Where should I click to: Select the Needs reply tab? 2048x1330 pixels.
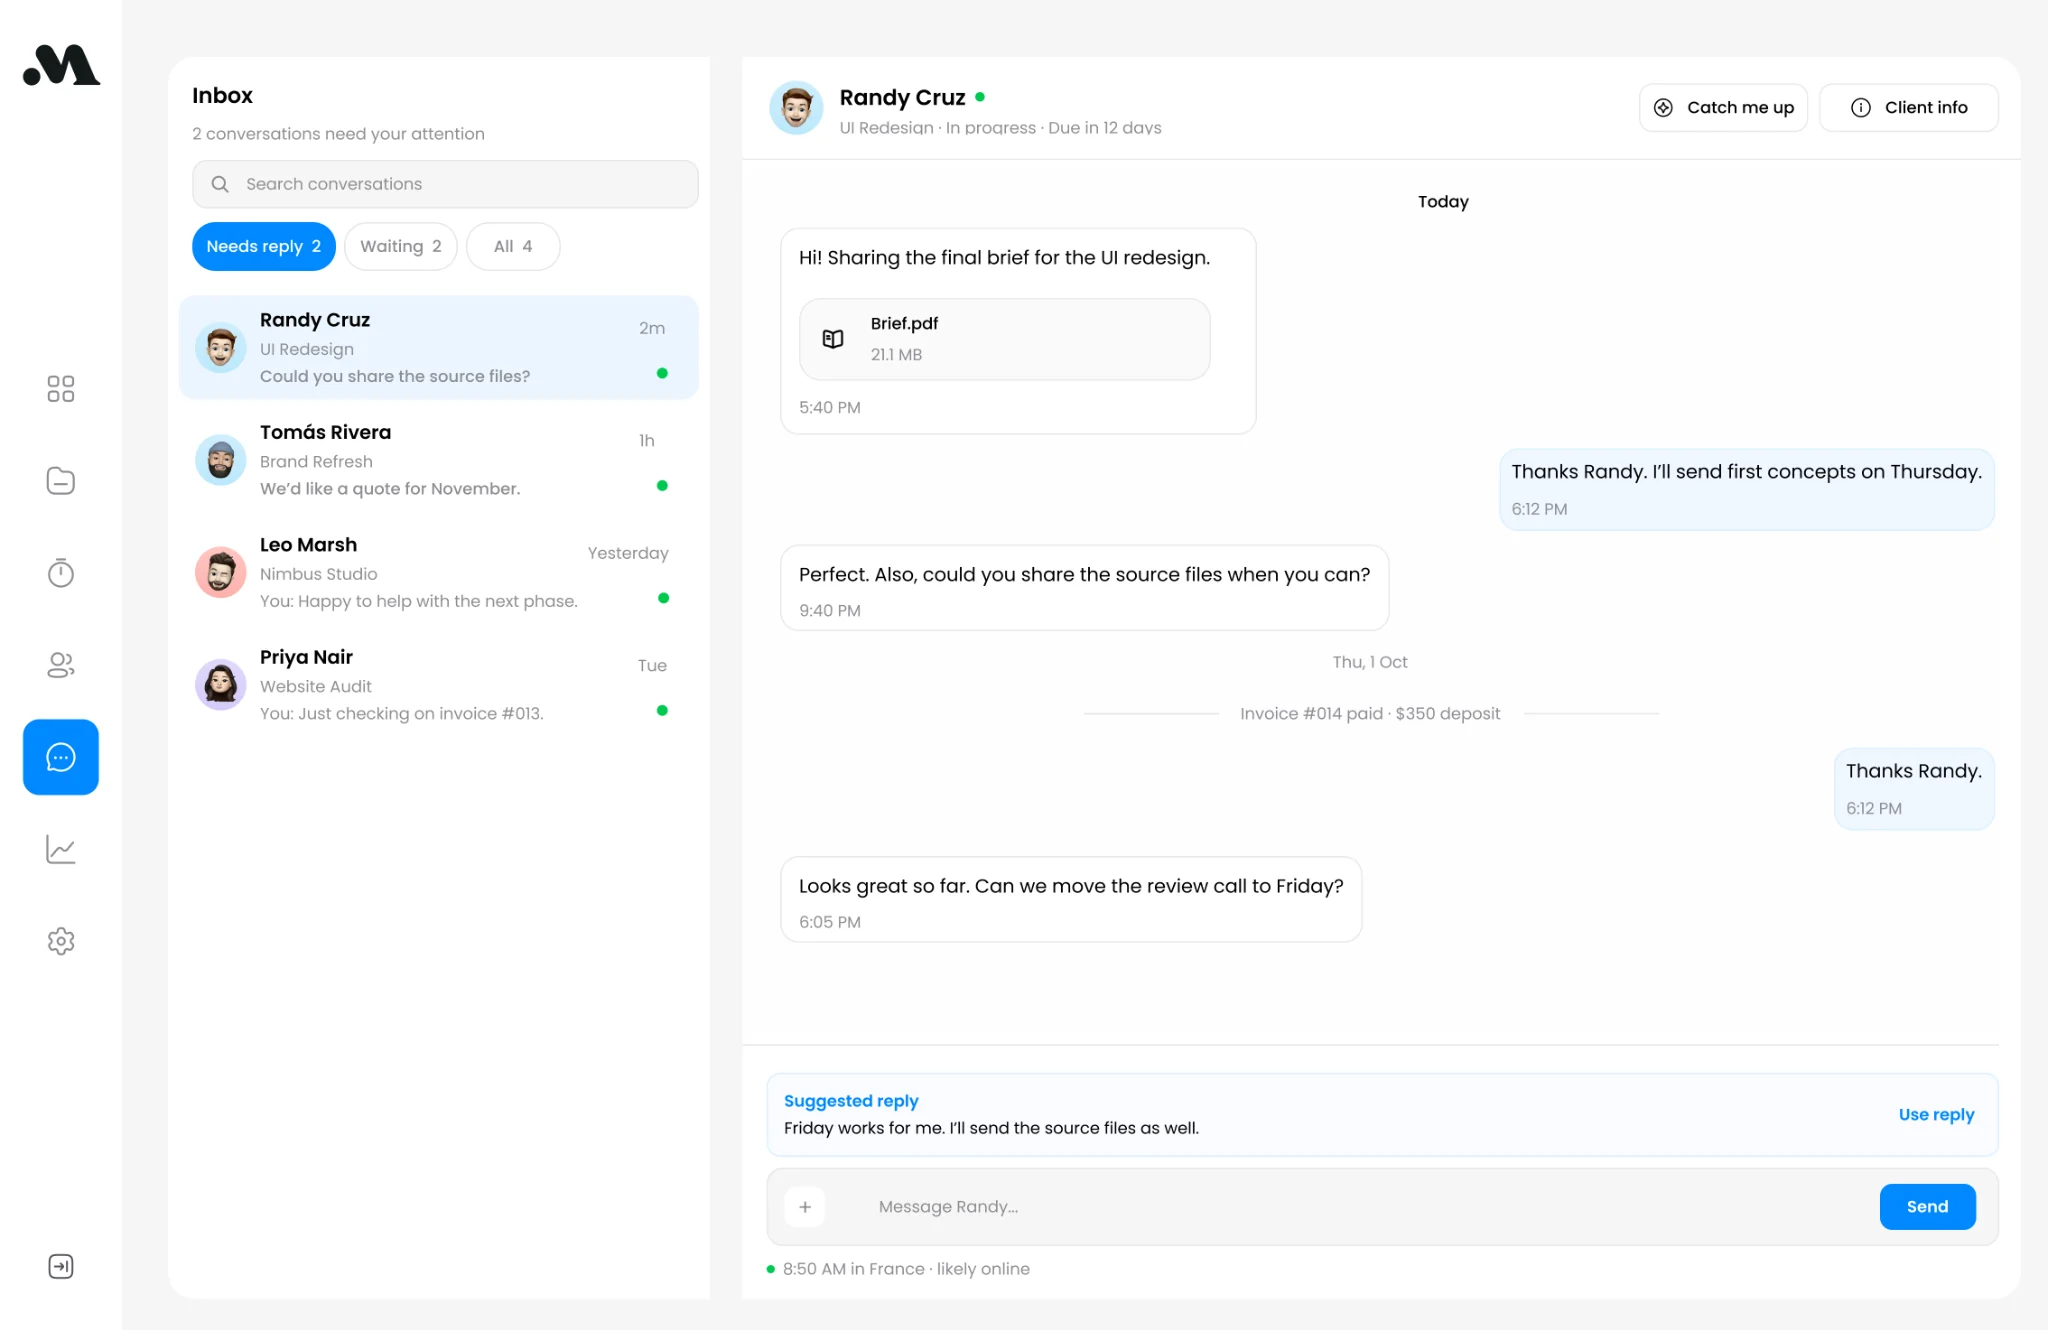264,246
